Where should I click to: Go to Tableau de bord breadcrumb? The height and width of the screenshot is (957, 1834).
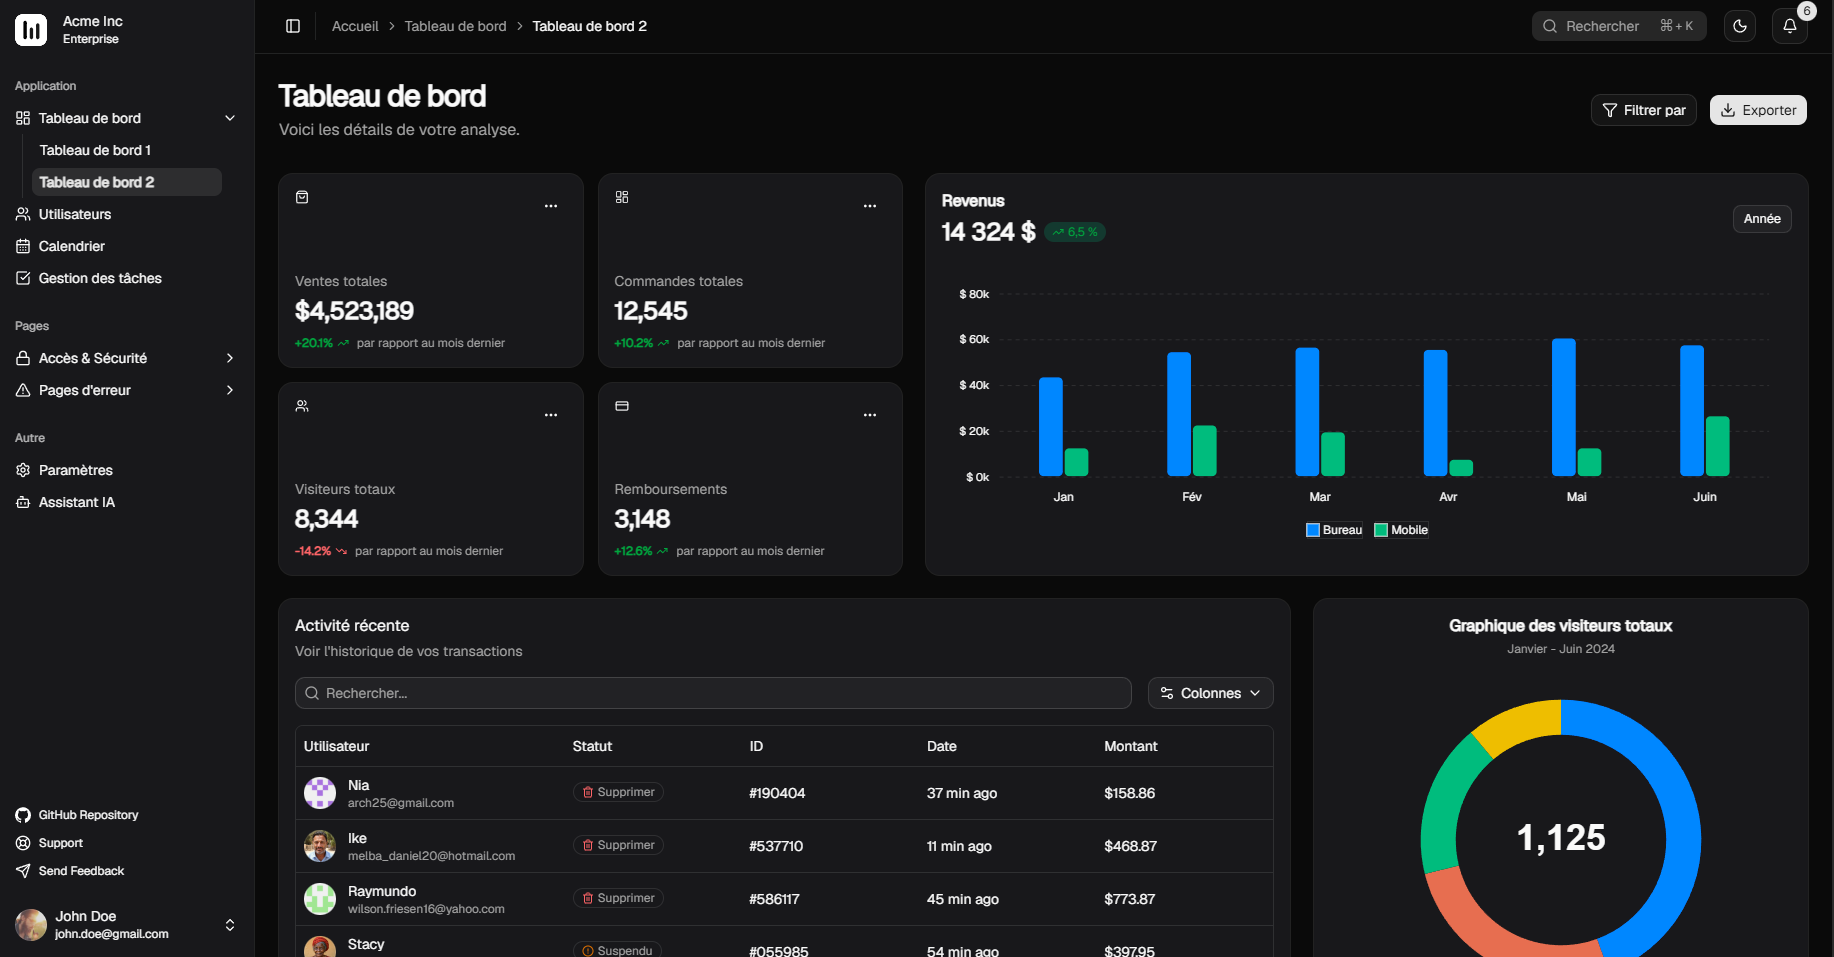[455, 26]
